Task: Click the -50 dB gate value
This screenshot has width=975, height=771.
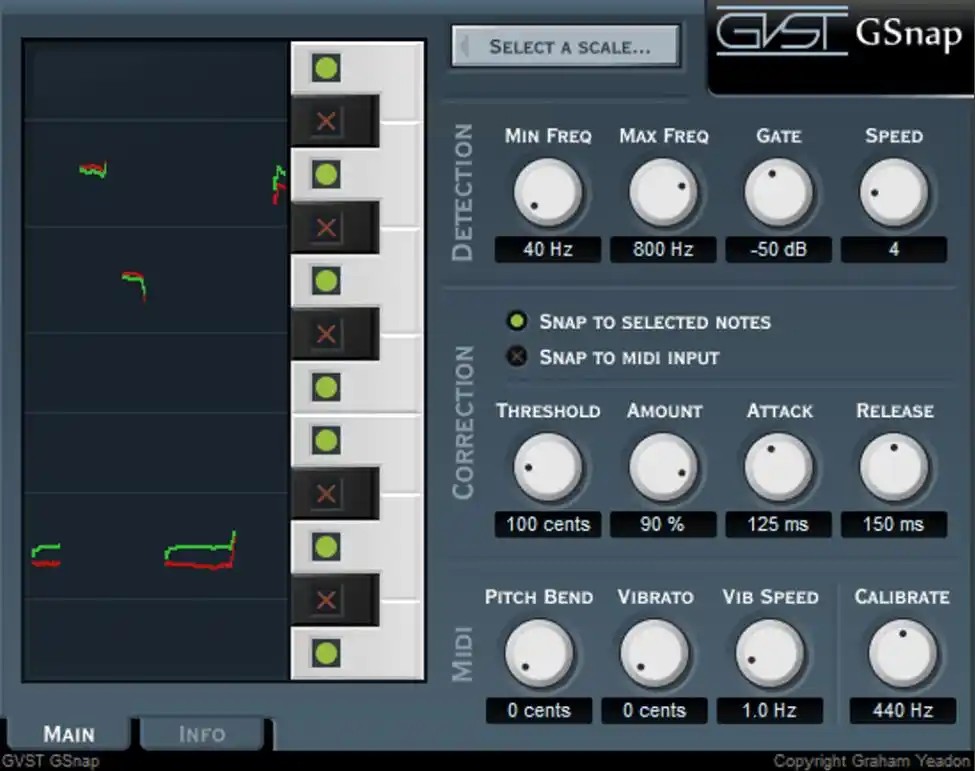Action: [779, 249]
